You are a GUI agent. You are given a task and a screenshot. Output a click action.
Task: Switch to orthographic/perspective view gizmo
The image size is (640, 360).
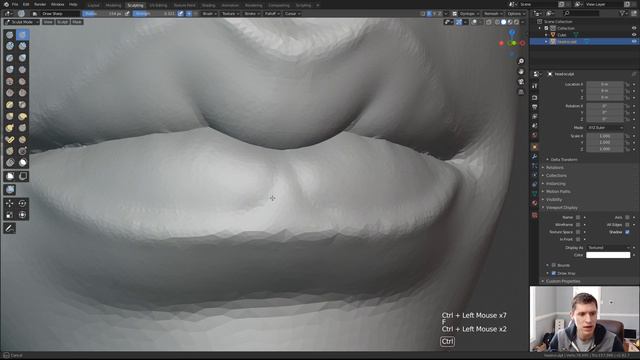521,92
